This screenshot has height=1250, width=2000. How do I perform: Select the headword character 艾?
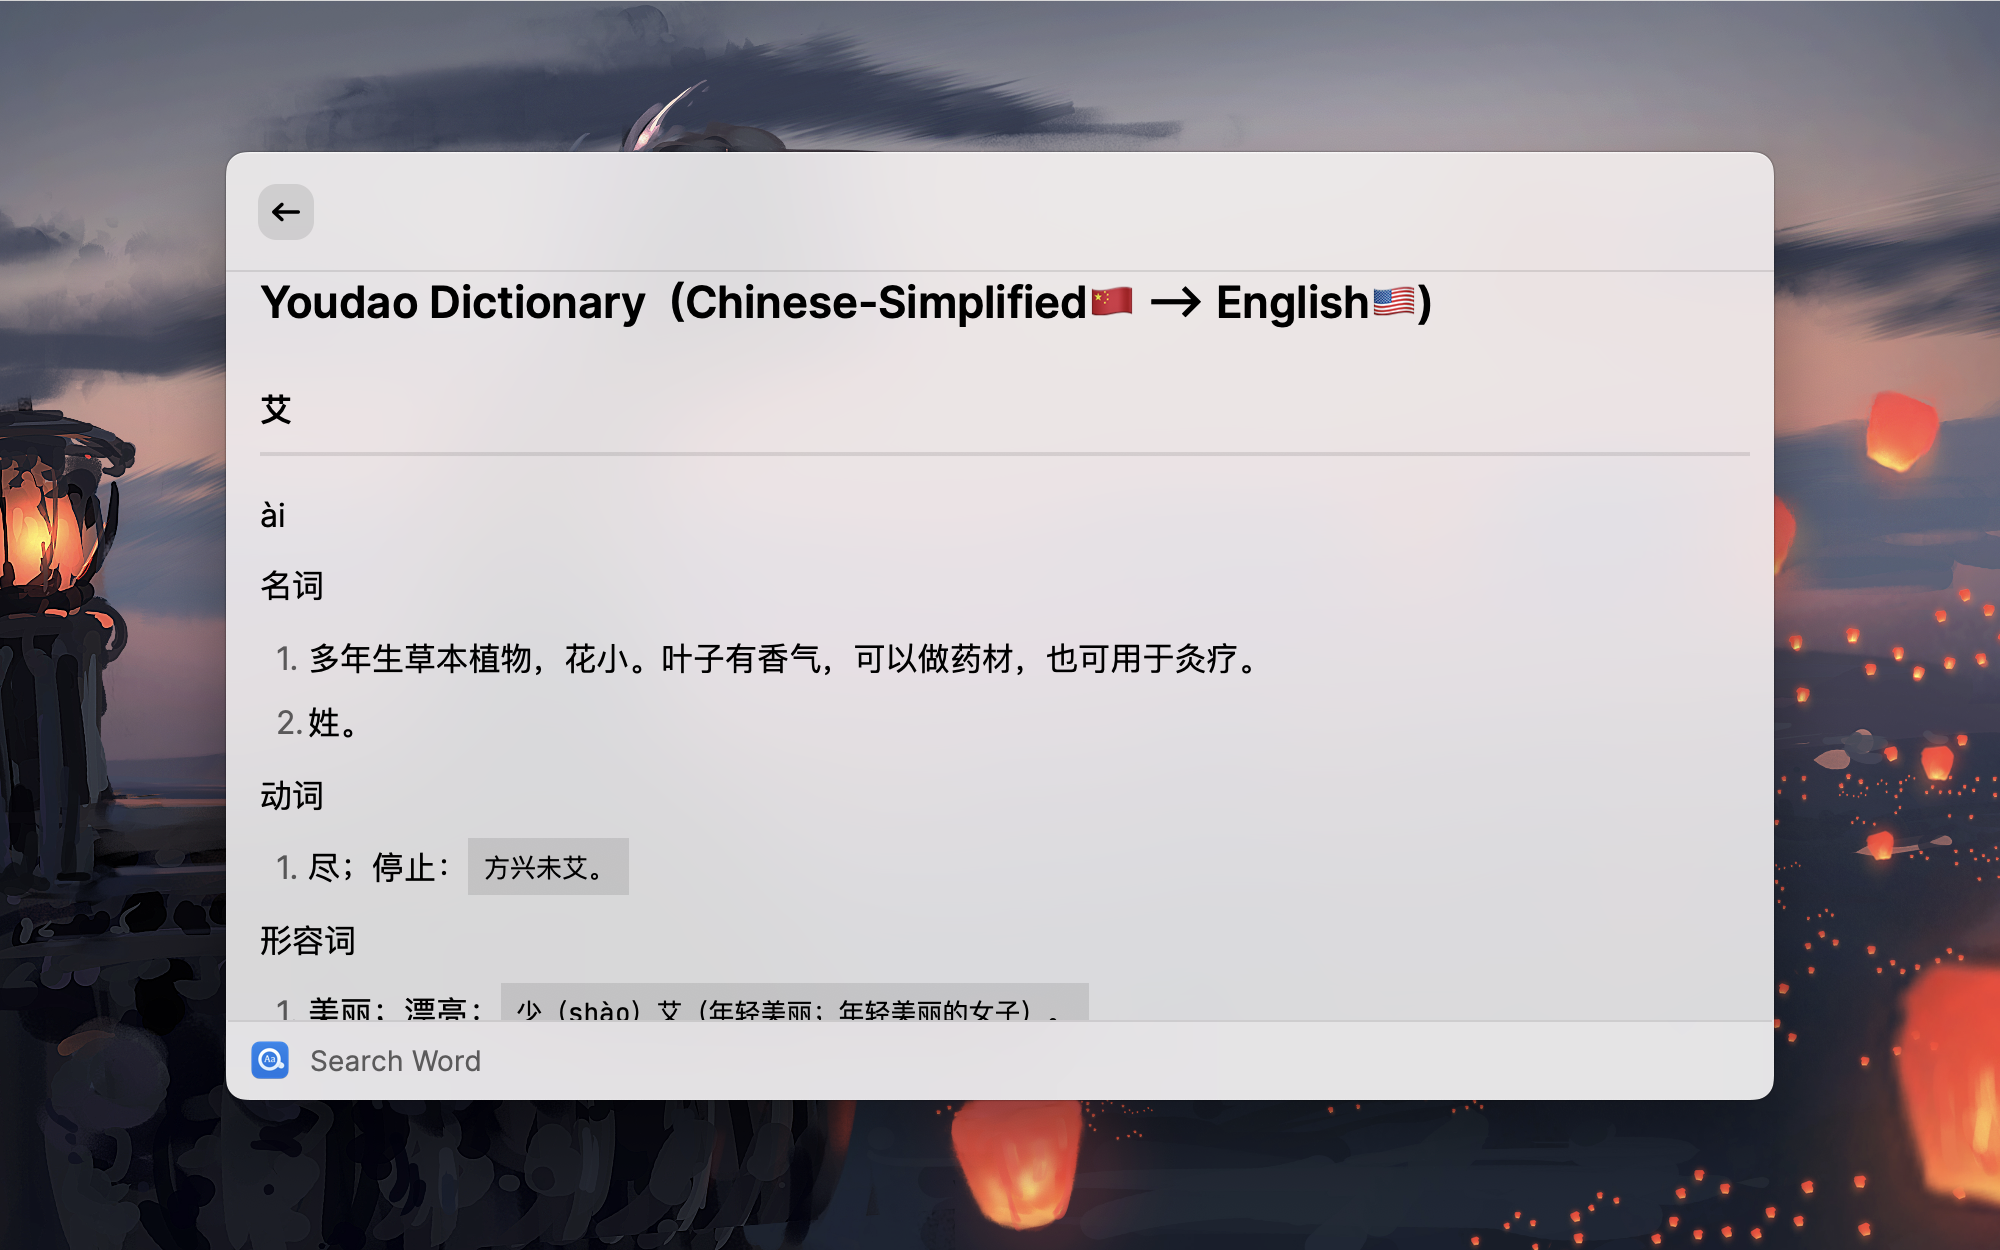(276, 410)
